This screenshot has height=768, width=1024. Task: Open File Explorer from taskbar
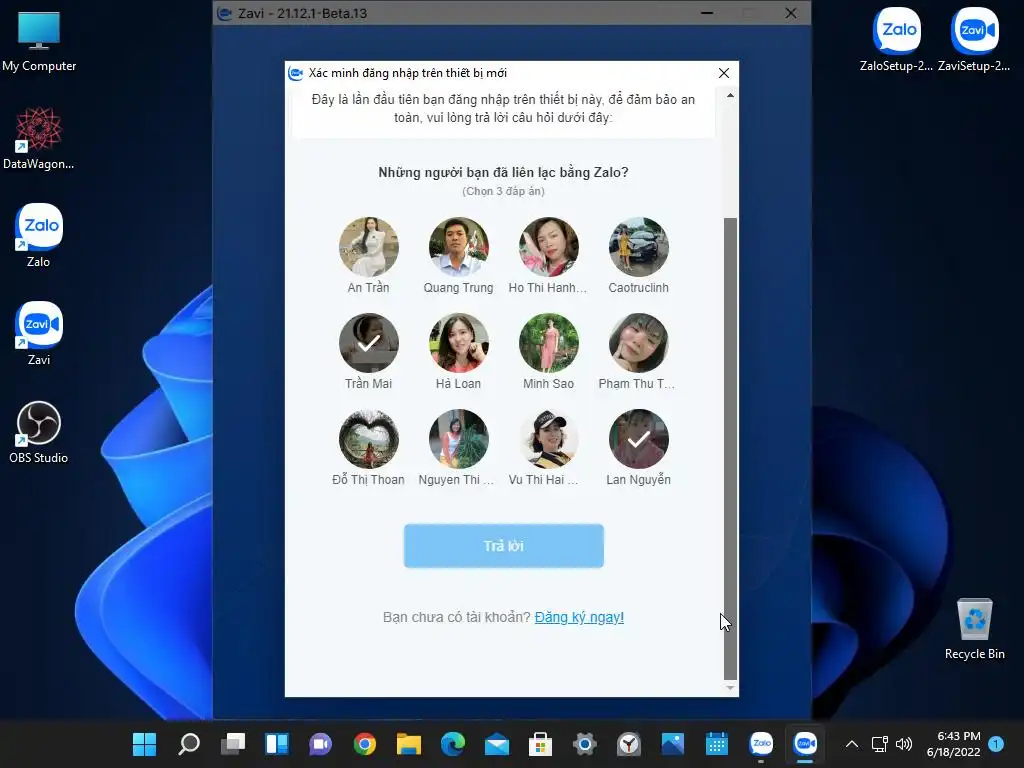pyautogui.click(x=409, y=744)
